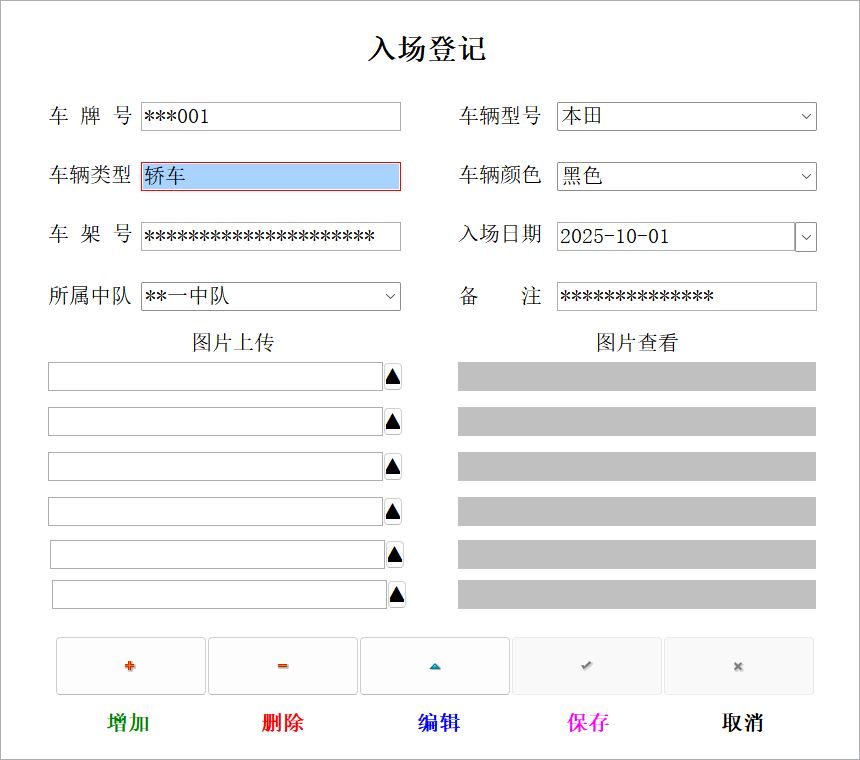The image size is (860, 760).
Task: Expand the 所属中队 dropdown
Action: pyautogui.click(x=390, y=296)
